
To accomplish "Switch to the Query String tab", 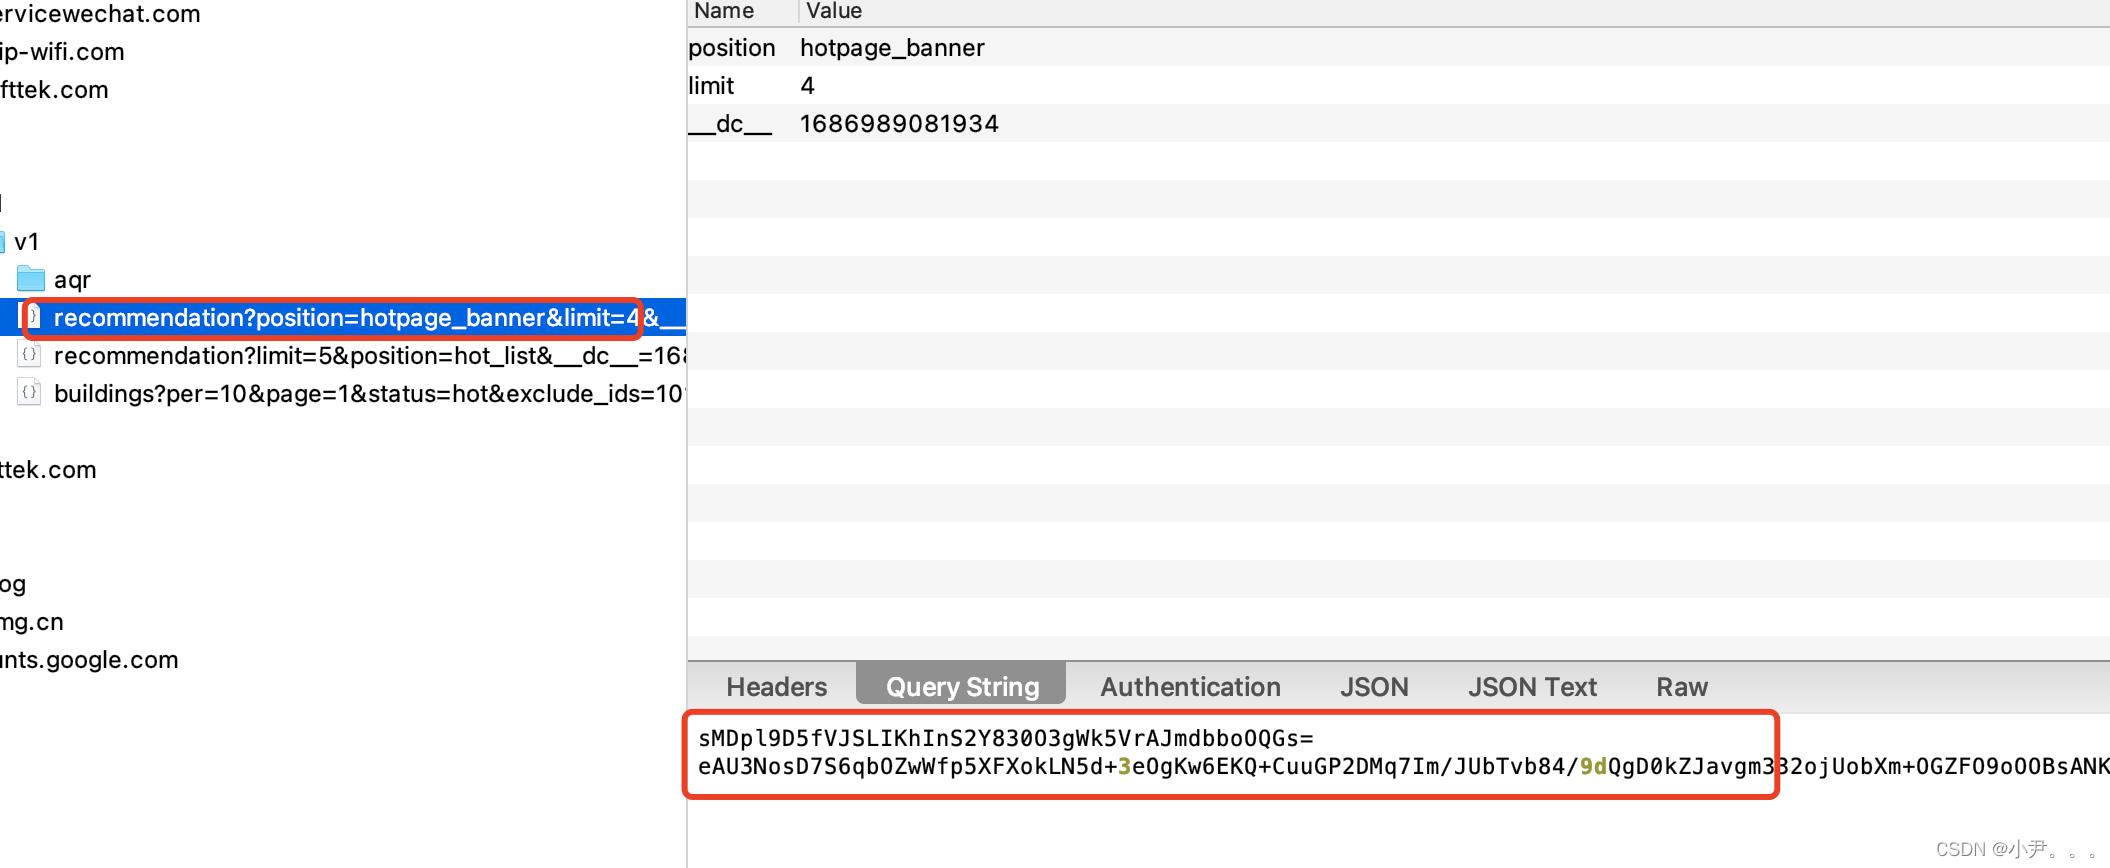I will [962, 687].
